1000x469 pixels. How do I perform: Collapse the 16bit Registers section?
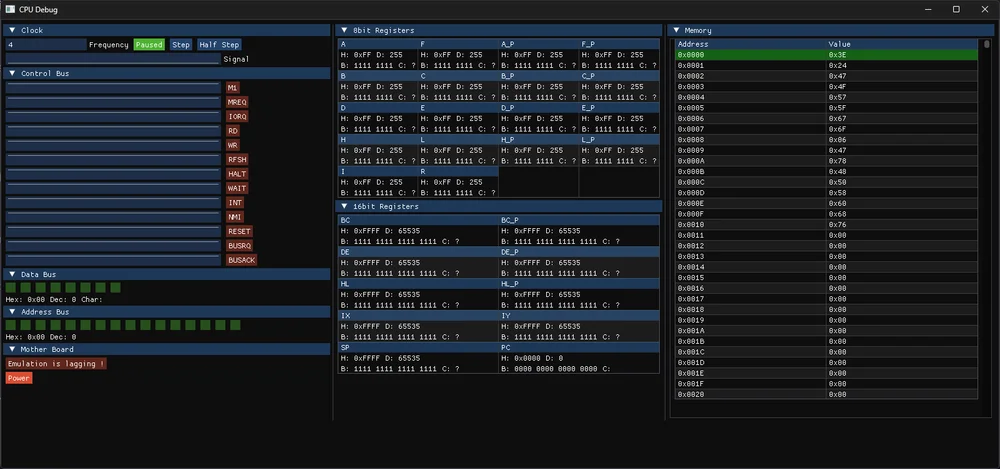point(344,206)
